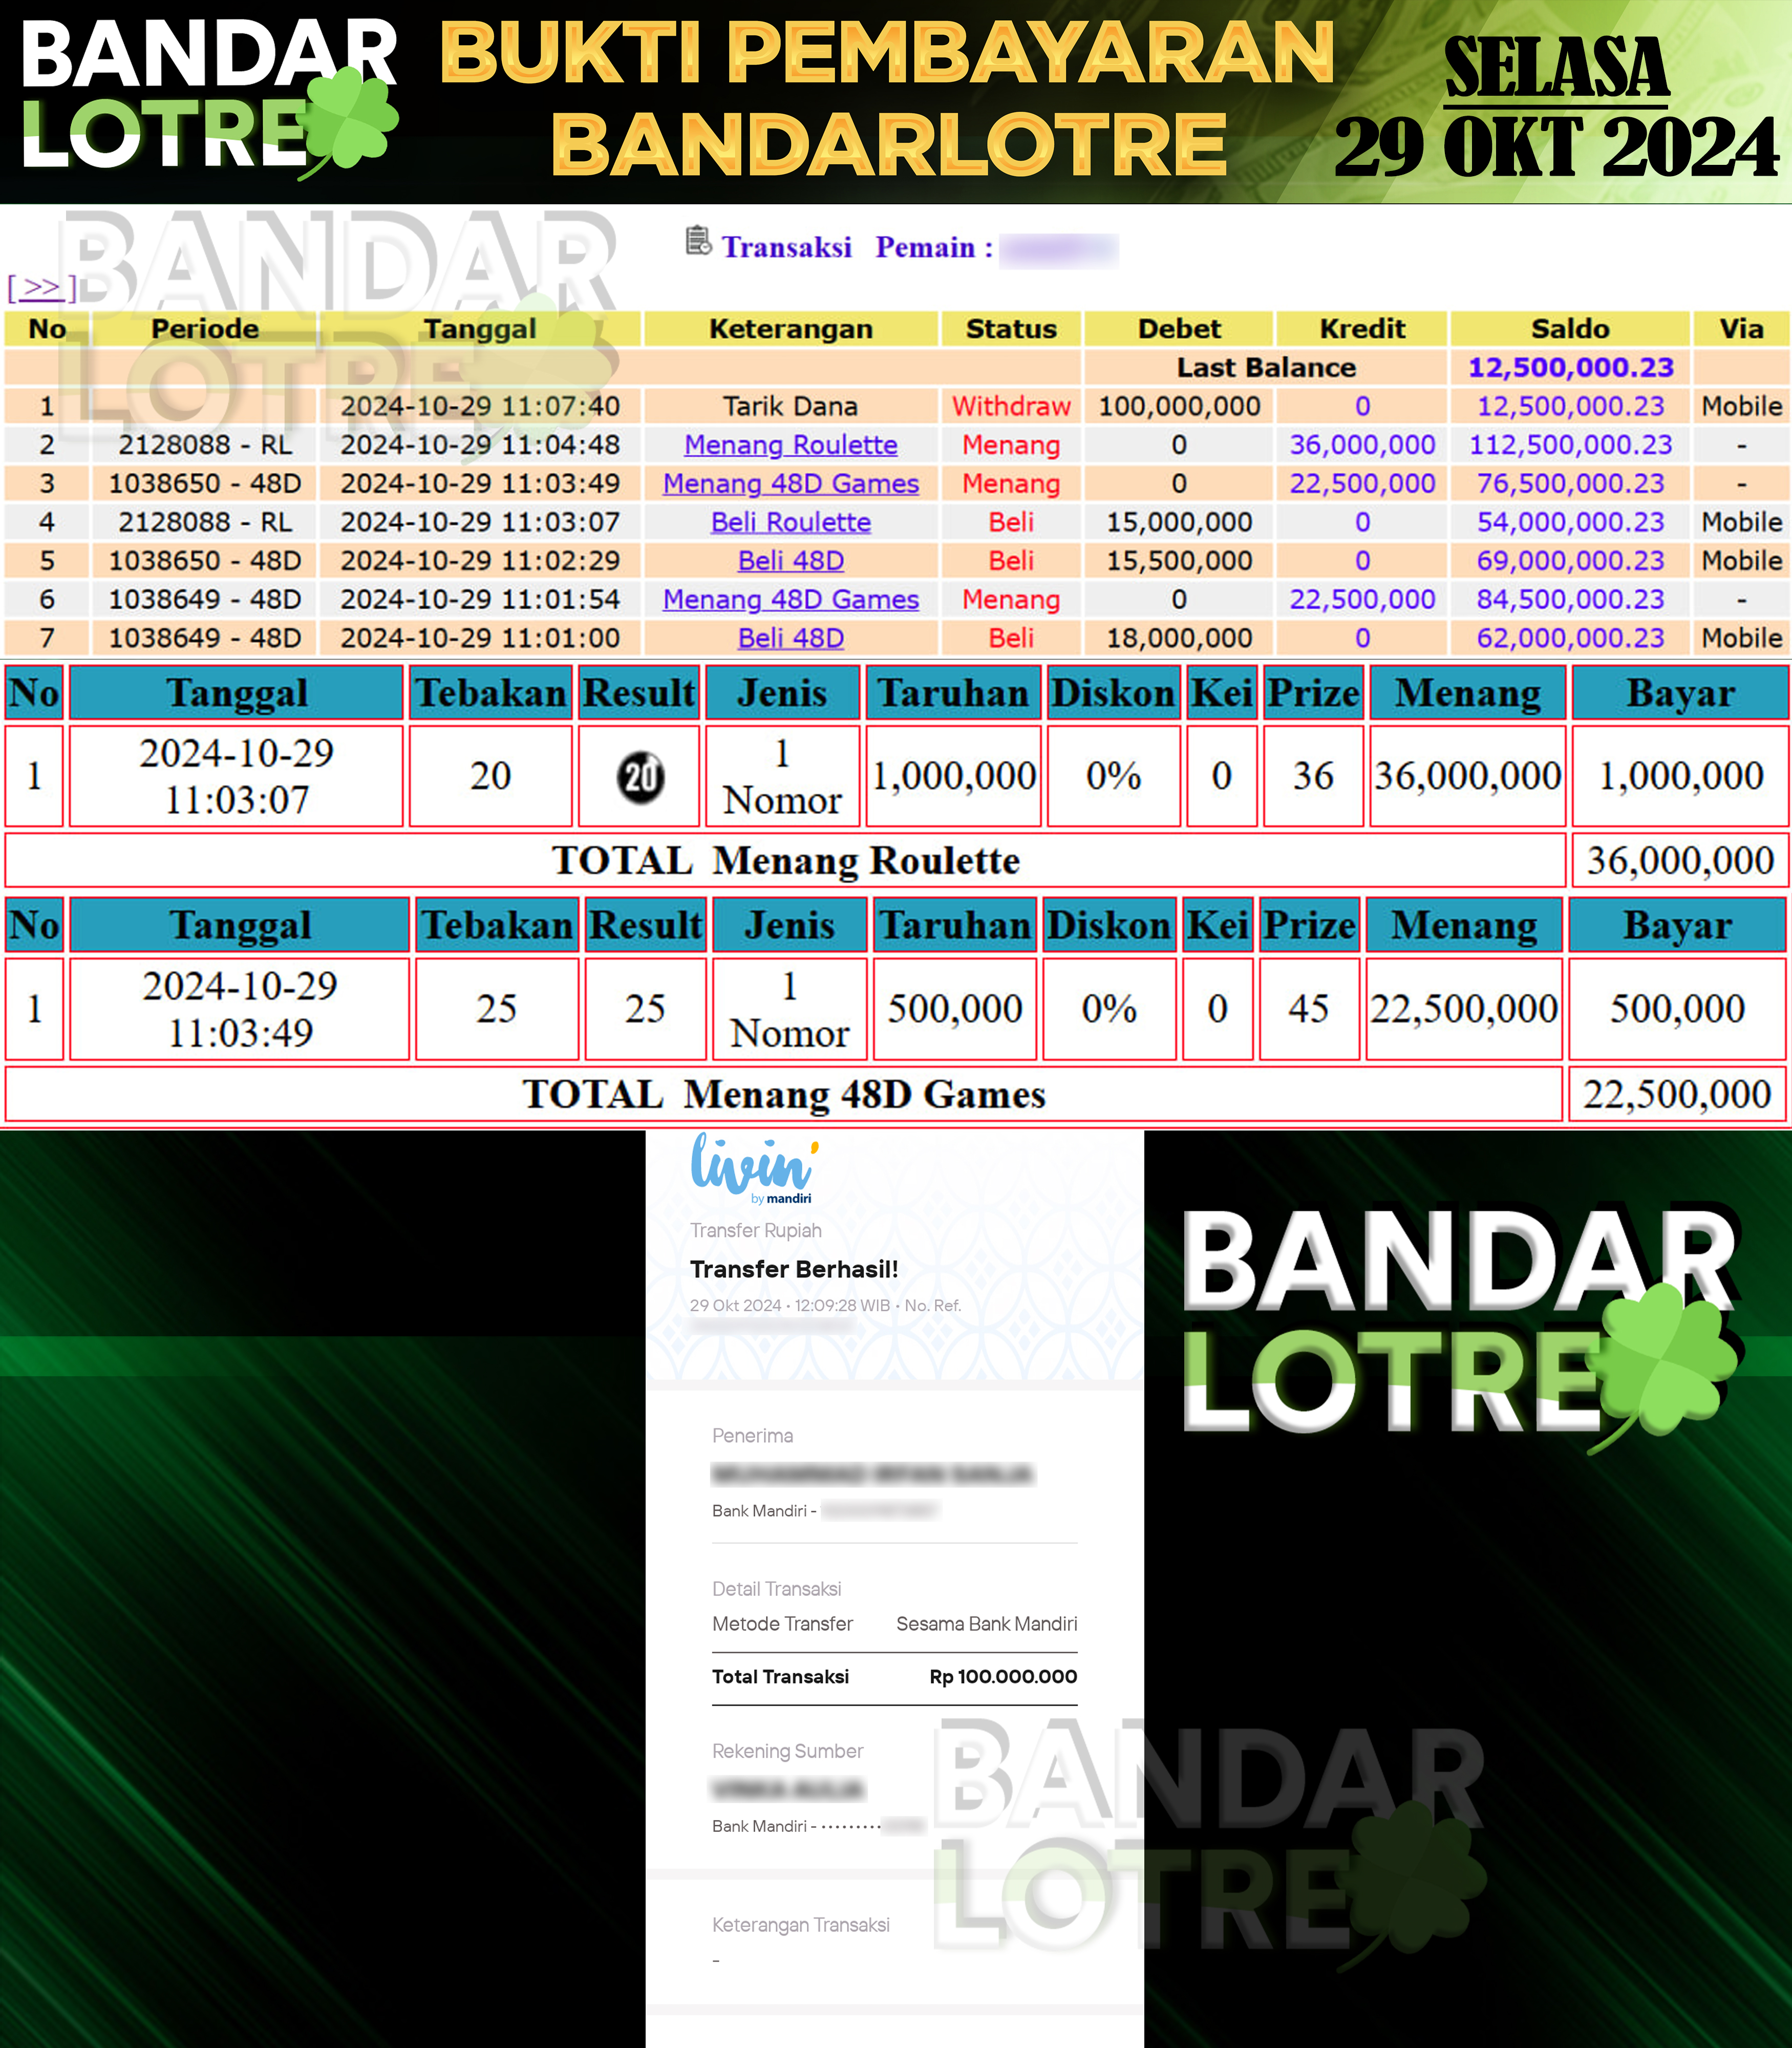Open Menang 48D Games link for period 1038649

(790, 600)
